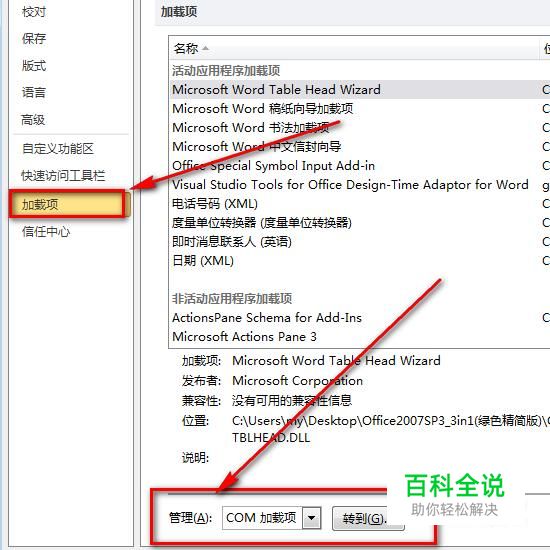550x550 pixels.
Task: Select the 电话号码 (XML) add-in
Action: pyautogui.click(x=359, y=203)
